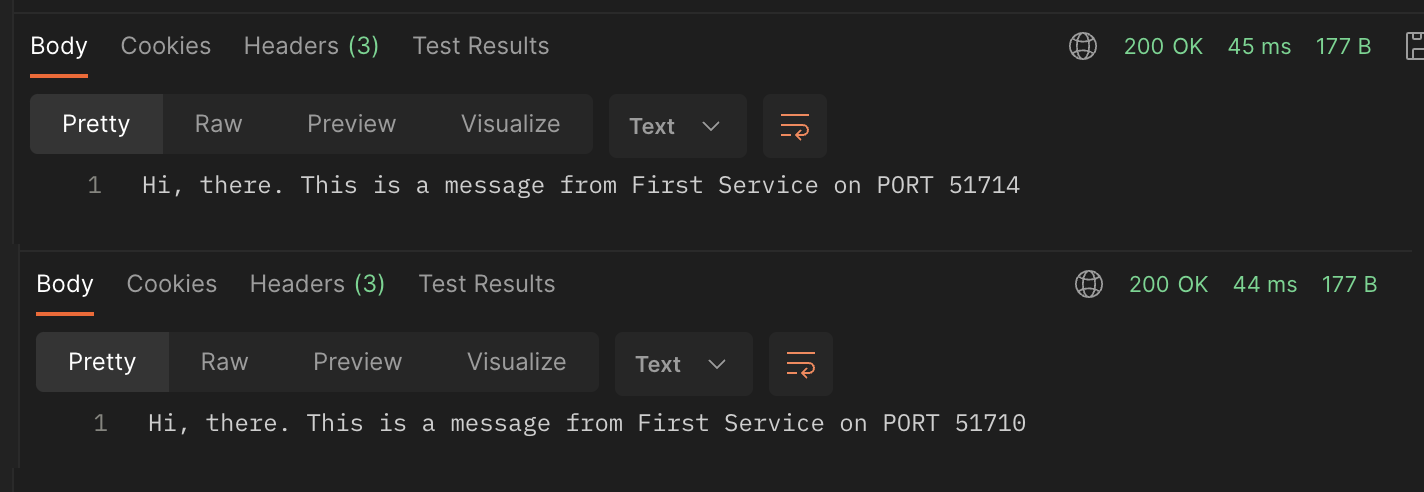Switch to Cookies tab in lower response
Viewport: 1424px width, 492px height.
point(172,284)
